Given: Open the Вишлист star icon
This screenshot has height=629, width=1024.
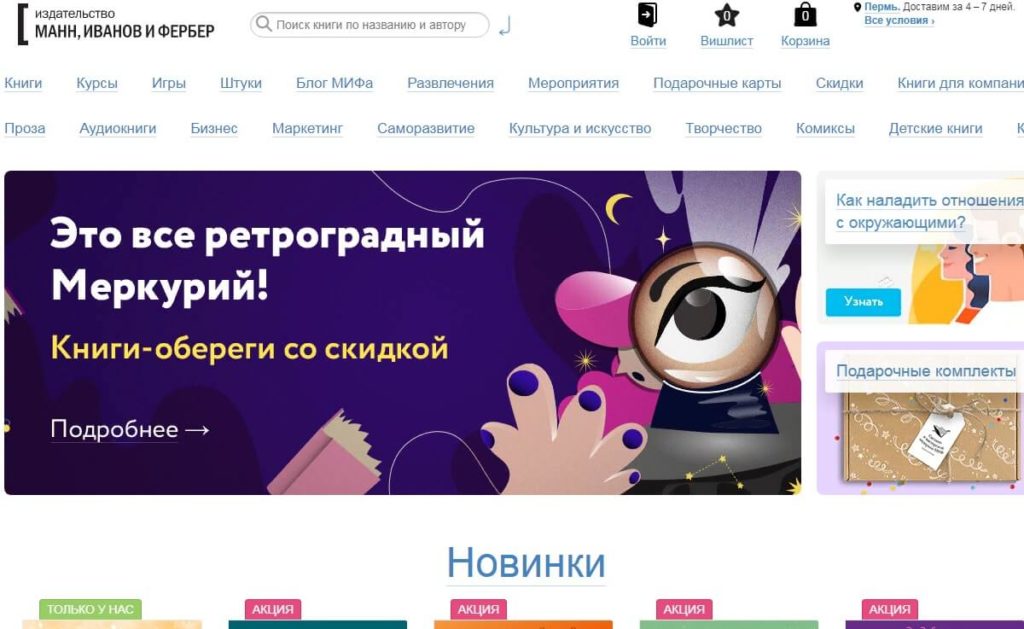Looking at the screenshot, I should pos(726,15).
